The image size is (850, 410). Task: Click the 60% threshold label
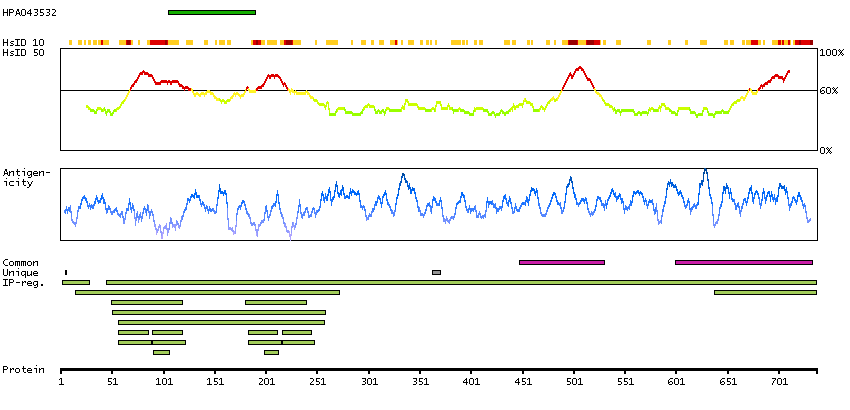[828, 91]
